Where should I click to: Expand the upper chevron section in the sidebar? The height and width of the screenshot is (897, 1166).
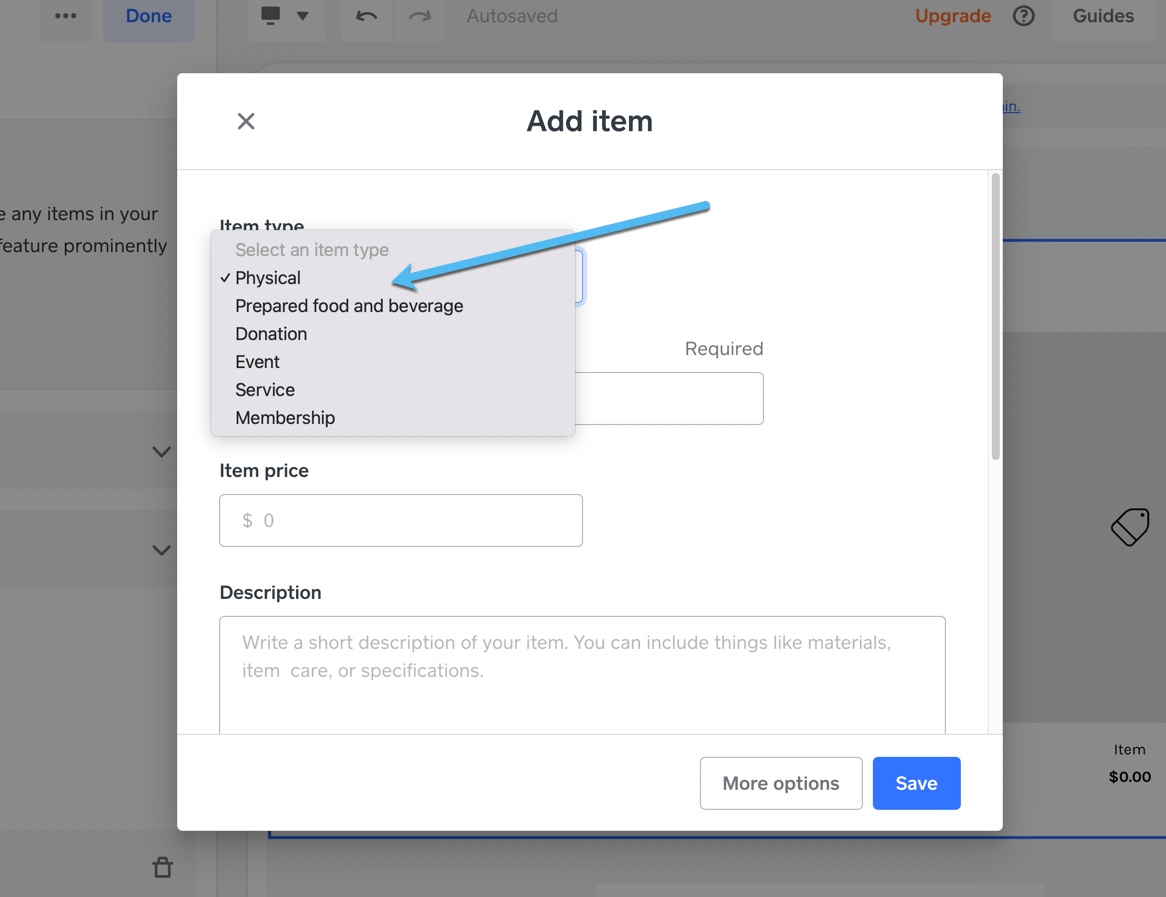161,451
